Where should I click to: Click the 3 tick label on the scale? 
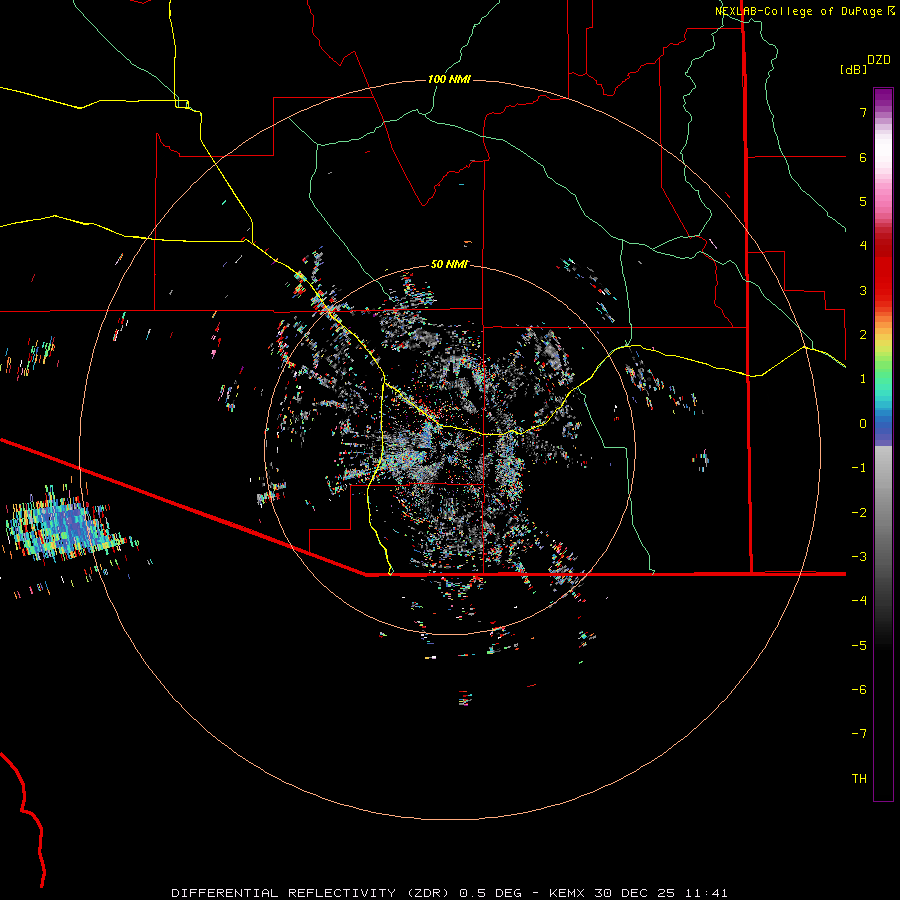coord(863,290)
